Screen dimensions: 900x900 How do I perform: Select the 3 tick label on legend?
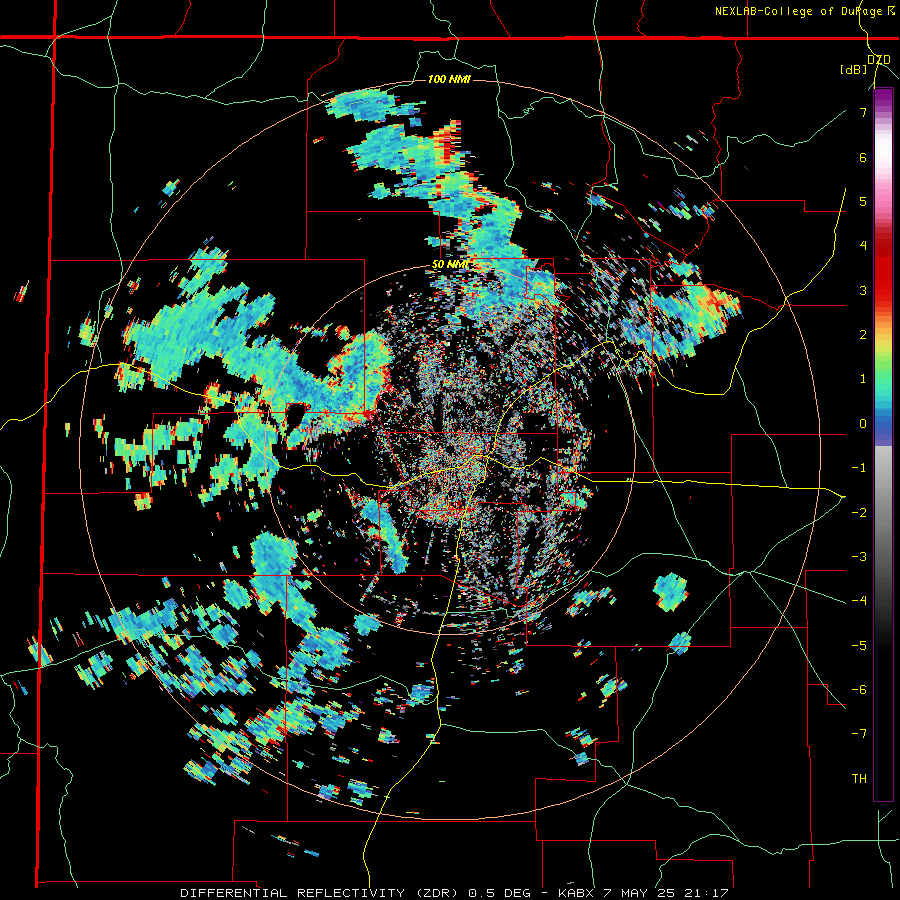point(863,290)
